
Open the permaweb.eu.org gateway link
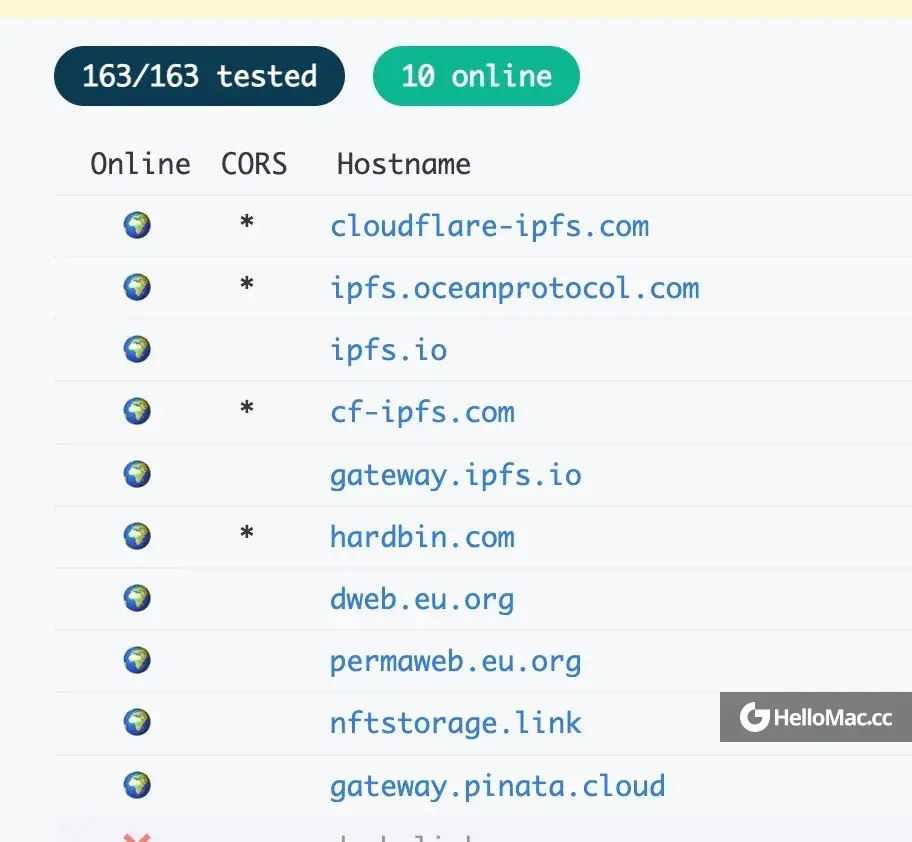(x=456, y=662)
